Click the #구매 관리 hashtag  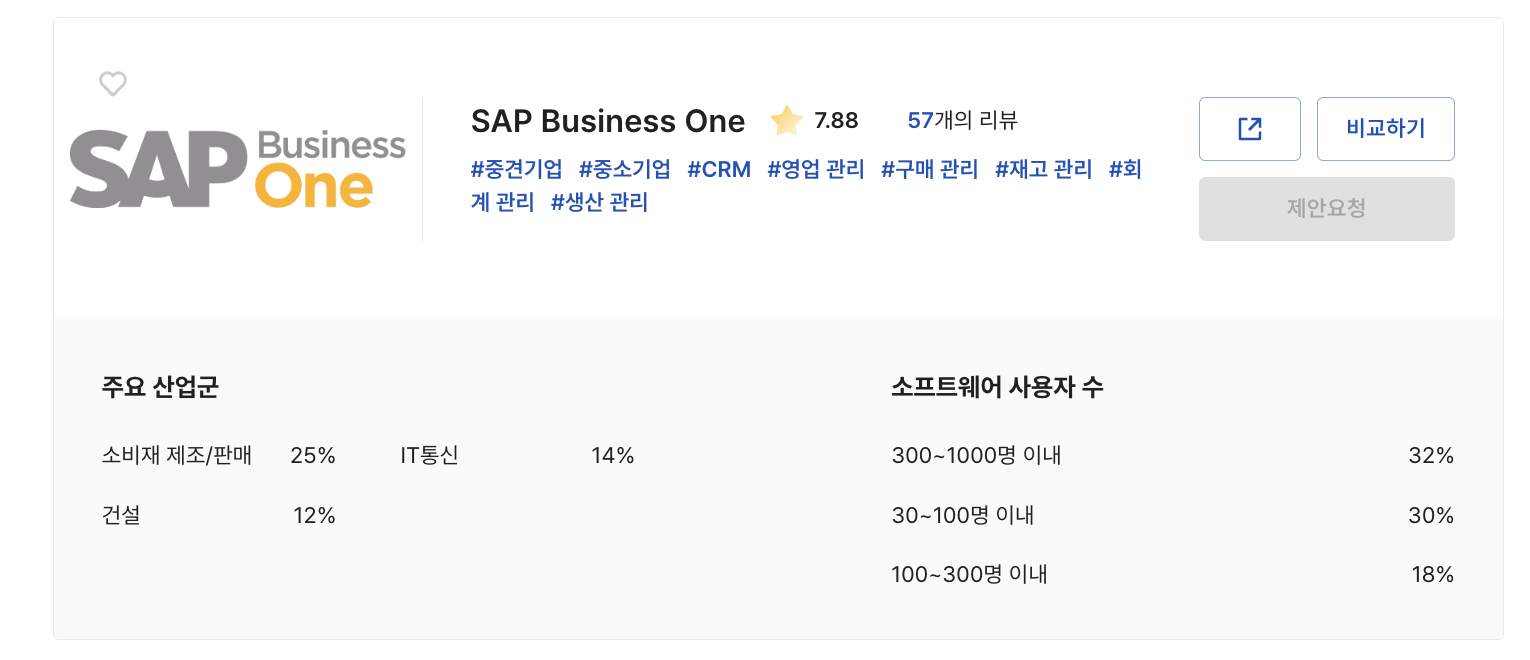click(929, 169)
